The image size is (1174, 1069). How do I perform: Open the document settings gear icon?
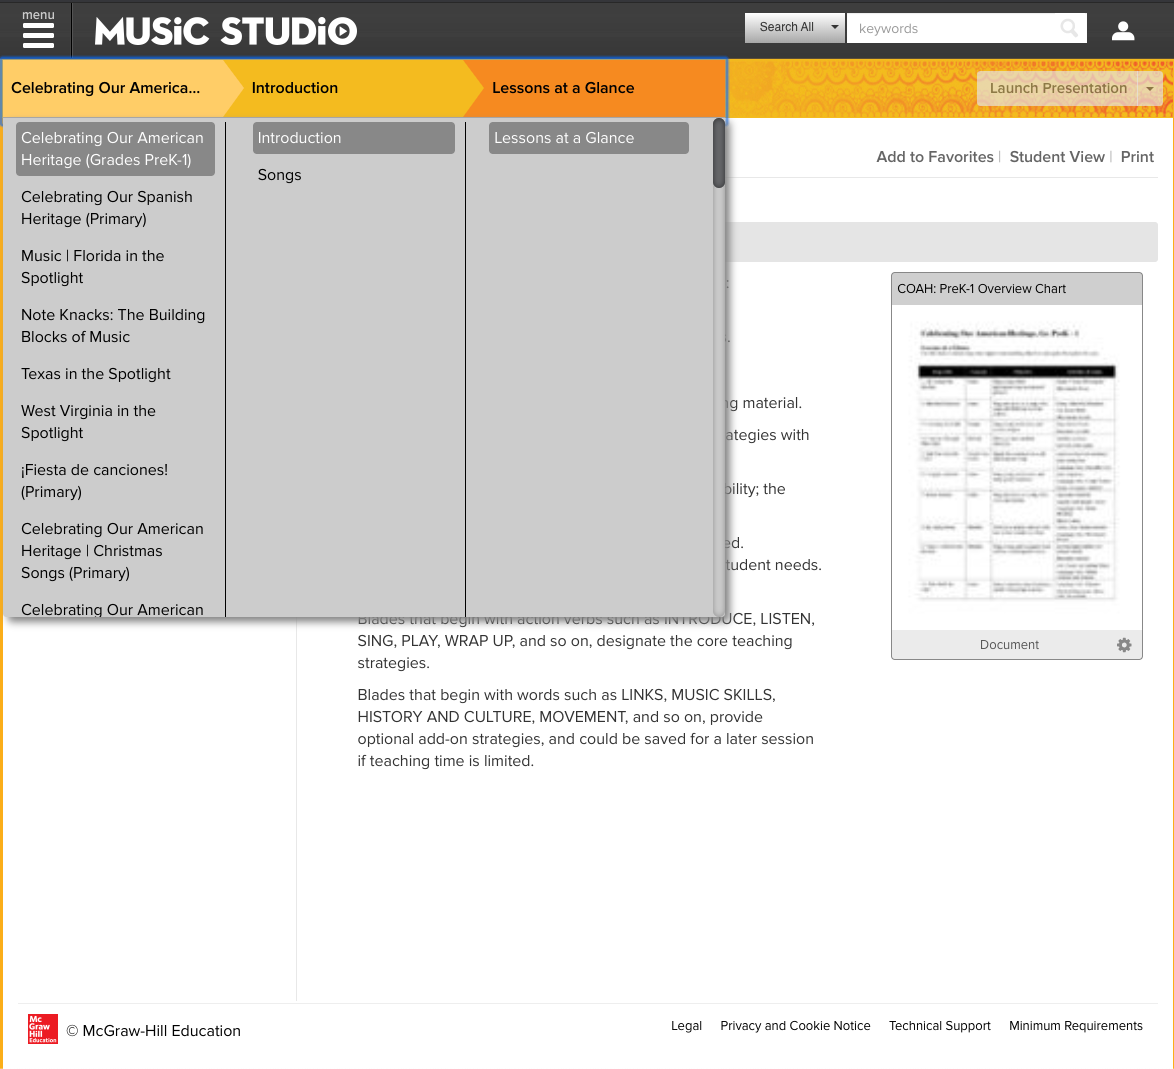1124,645
